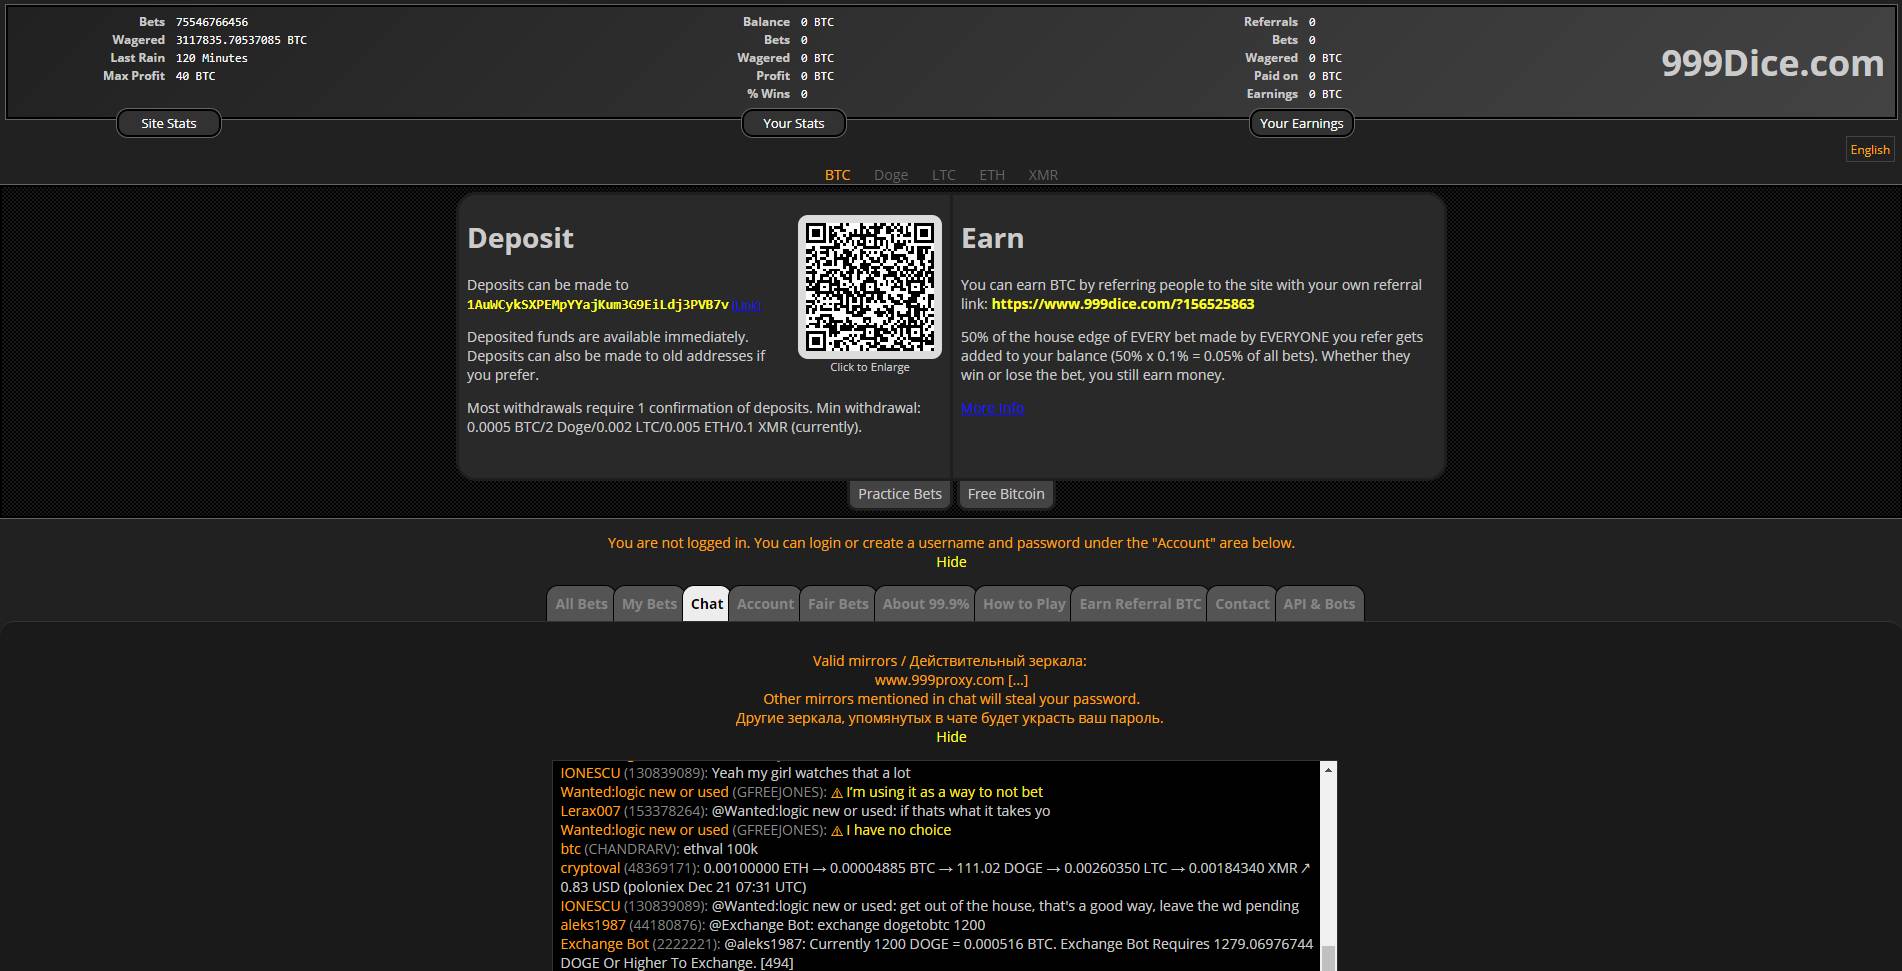The width and height of the screenshot is (1902, 971).
Task: Click the Last Rain 120 Minutes value
Action: click(211, 58)
